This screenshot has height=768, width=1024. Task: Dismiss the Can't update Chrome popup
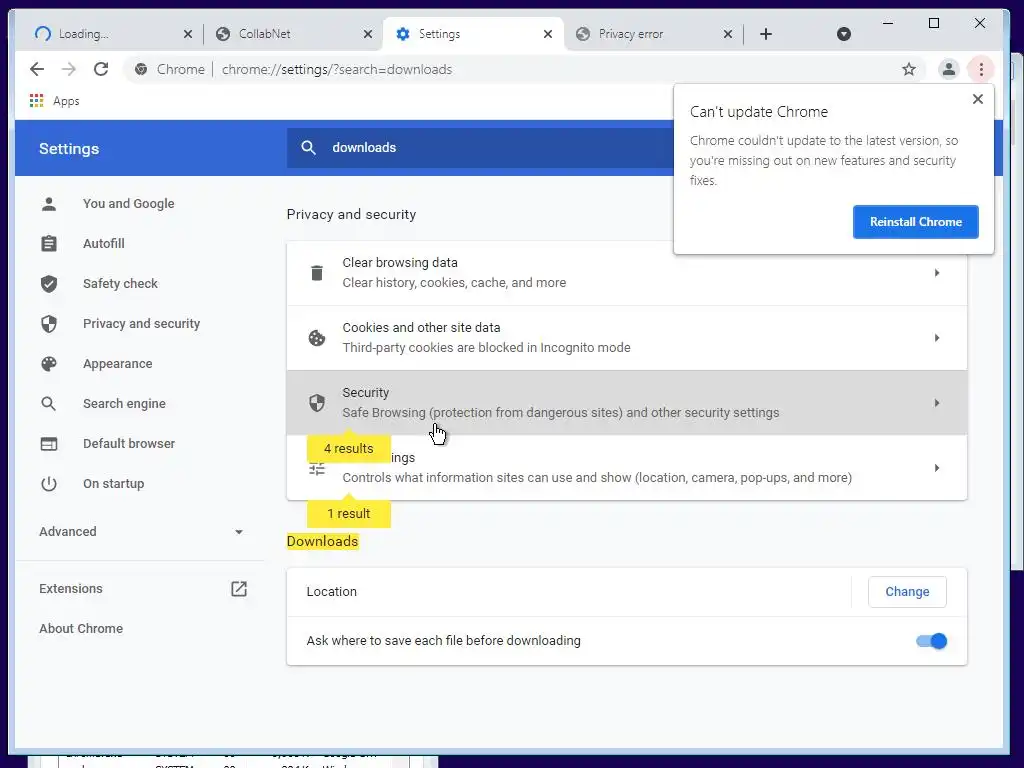coord(978,99)
